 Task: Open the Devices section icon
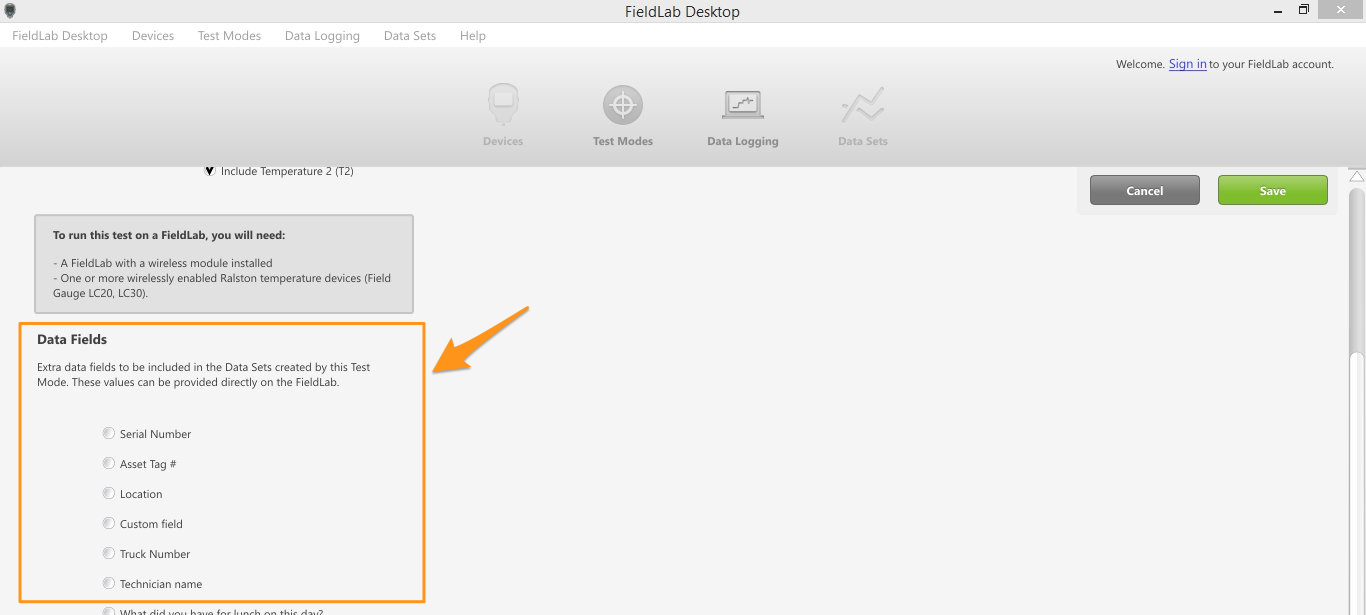coord(503,105)
